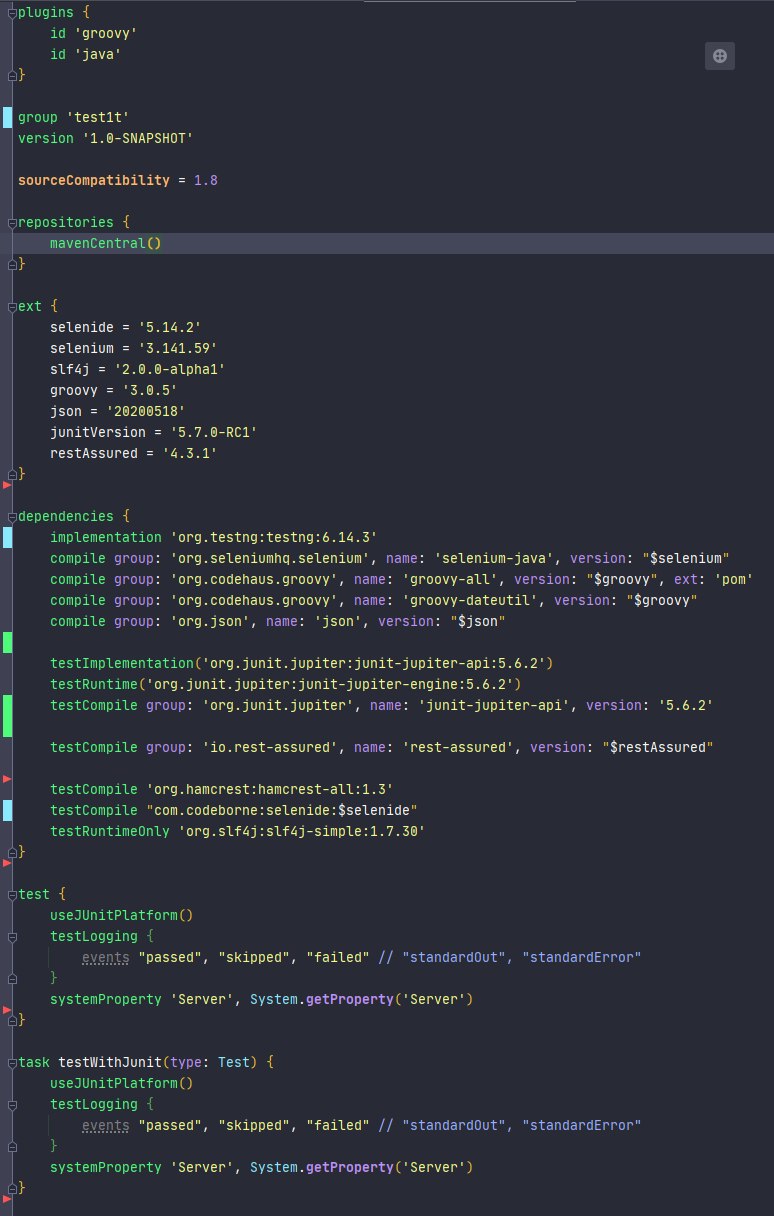Image resolution: width=774 pixels, height=1216 pixels.
Task: Collapse the test block fold marker
Action: coord(11,894)
